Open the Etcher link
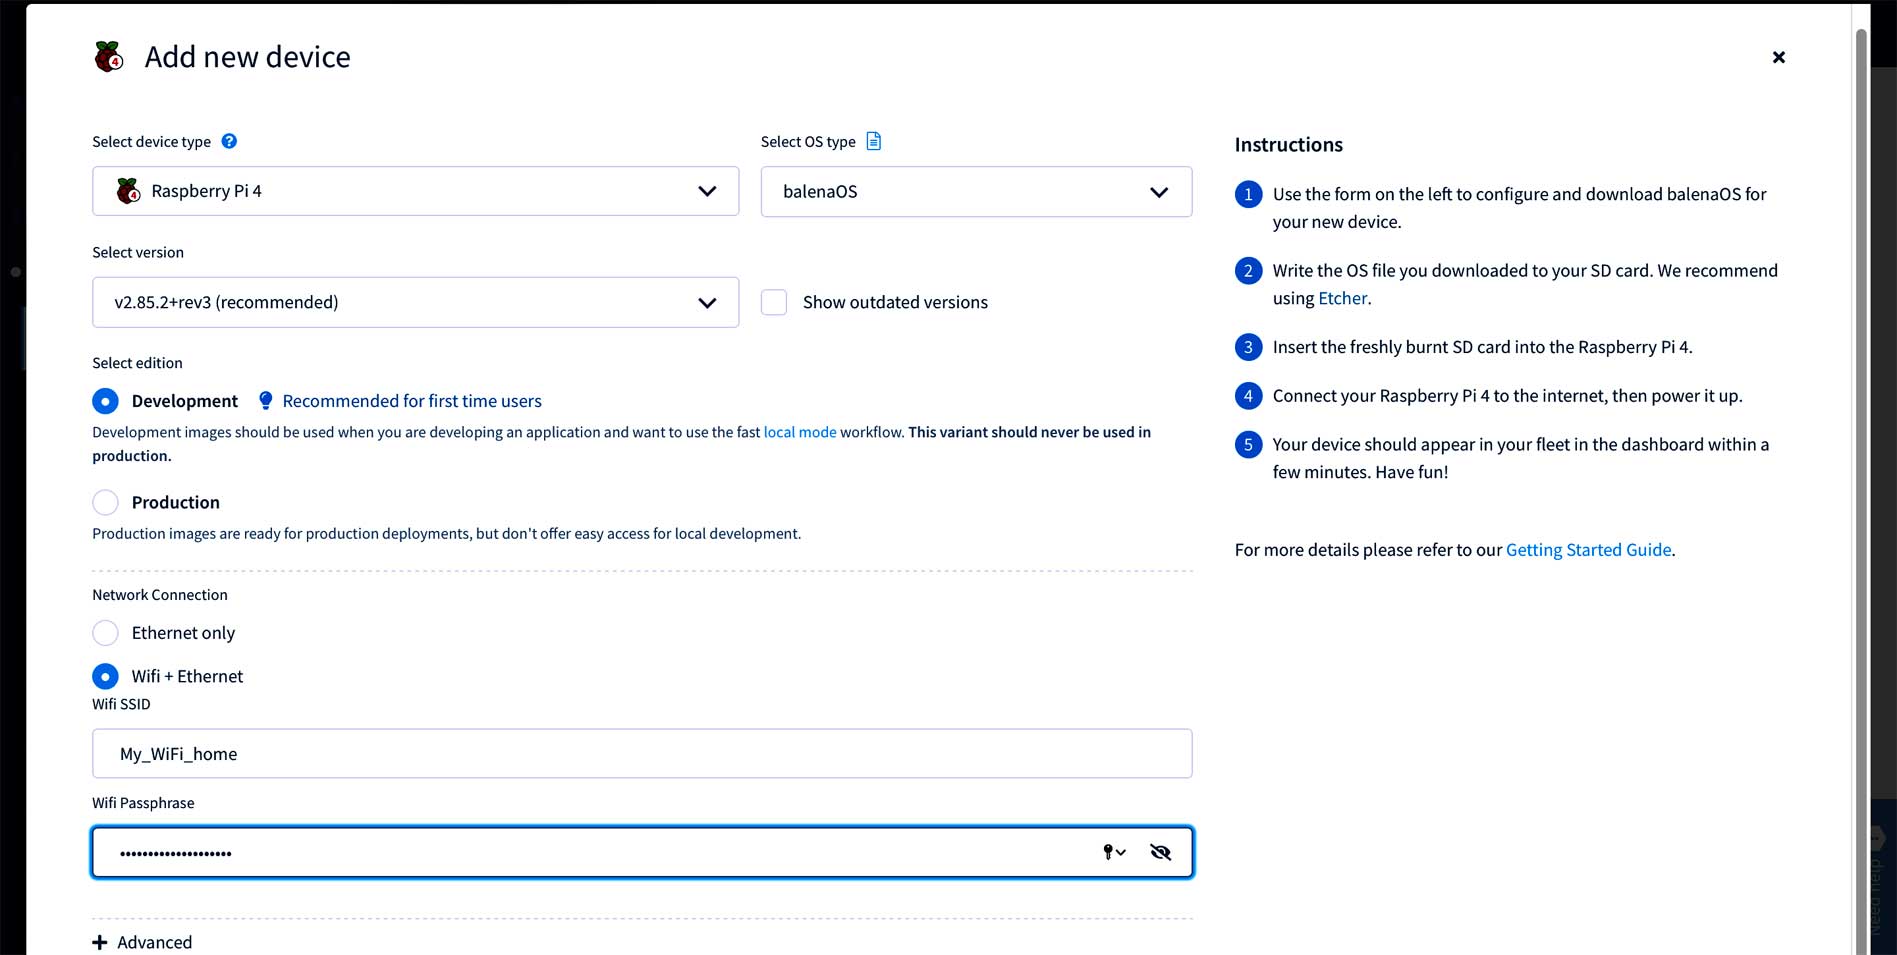The width and height of the screenshot is (1897, 955). (x=1342, y=298)
